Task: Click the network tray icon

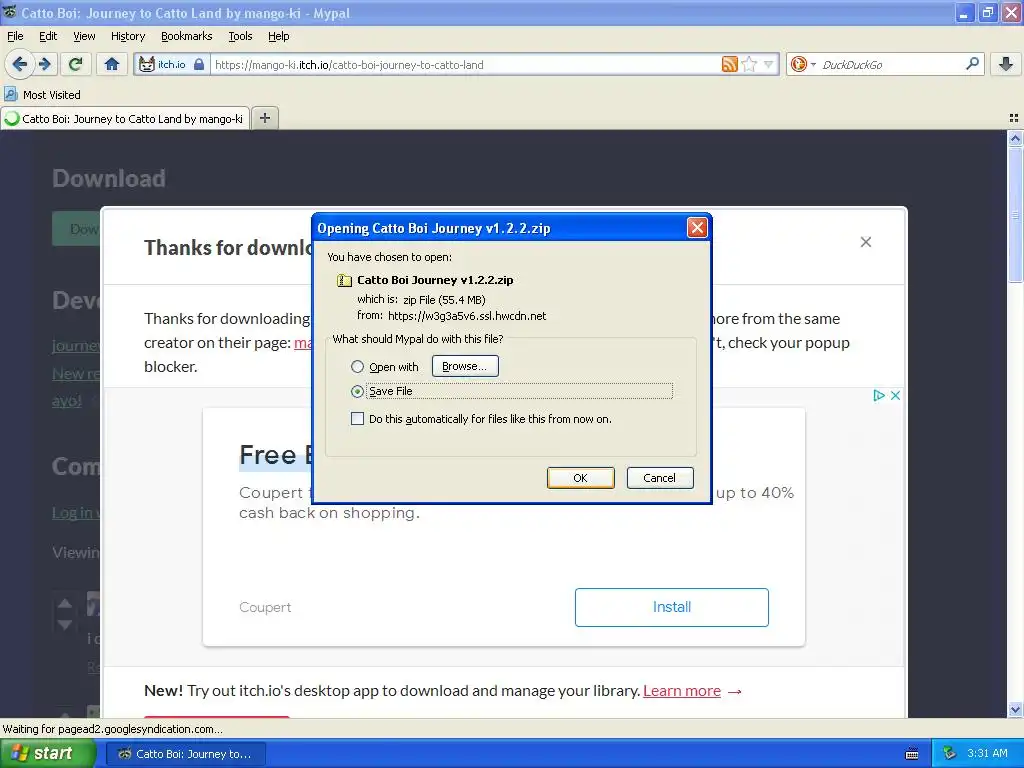Action: [x=949, y=754]
